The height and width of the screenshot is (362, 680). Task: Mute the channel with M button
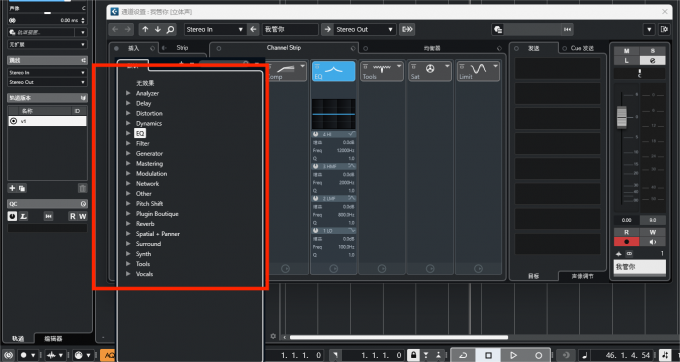[626, 51]
